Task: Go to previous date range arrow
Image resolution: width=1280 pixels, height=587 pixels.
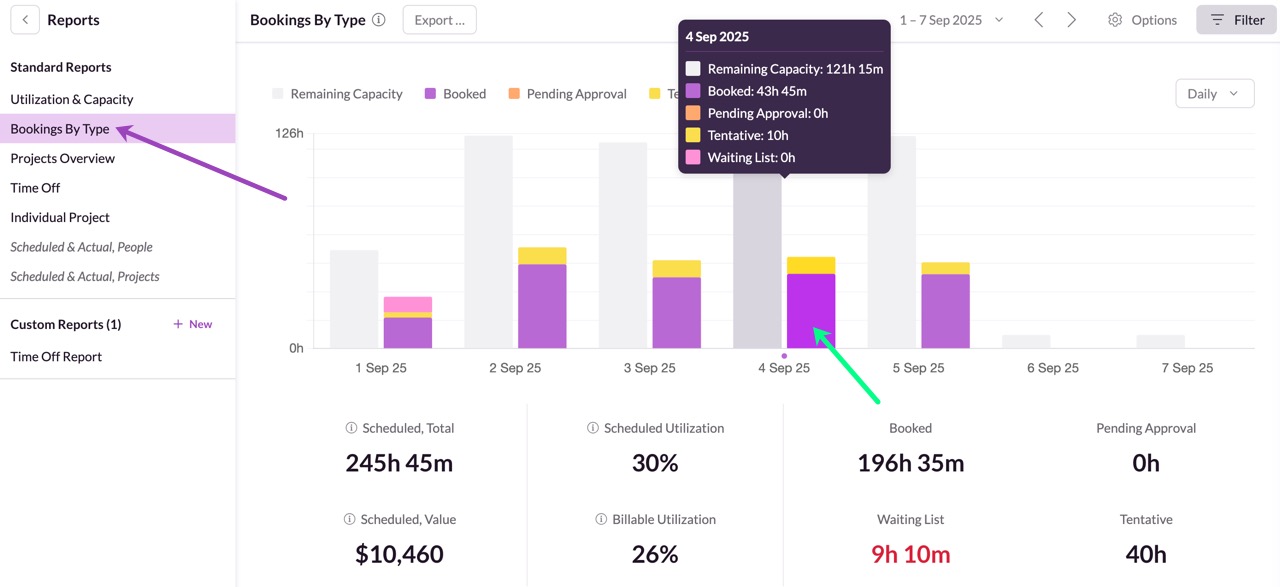Action: [1039, 20]
